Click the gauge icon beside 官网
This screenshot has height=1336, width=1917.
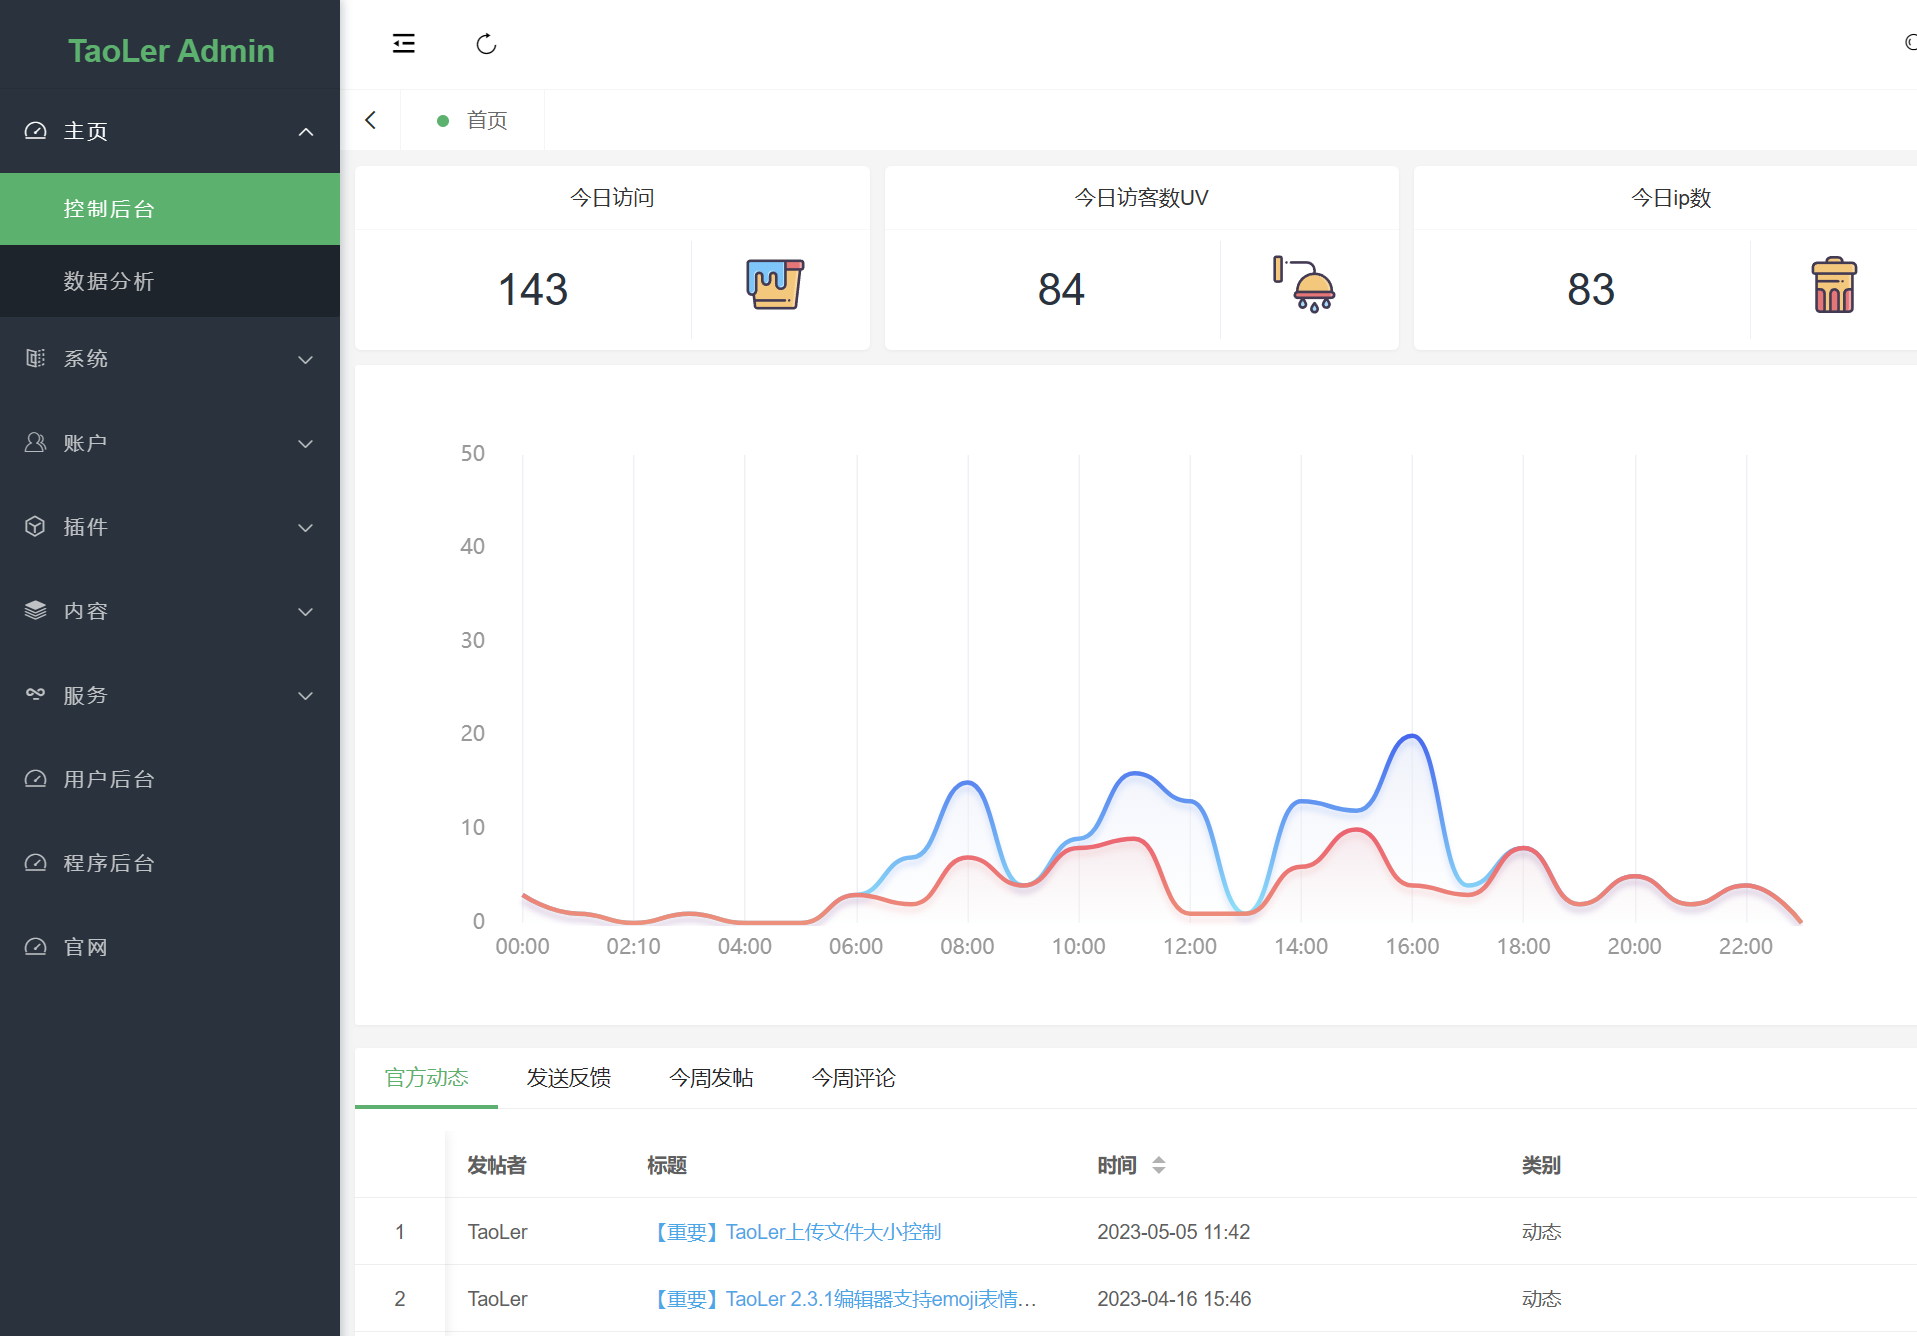tap(36, 946)
